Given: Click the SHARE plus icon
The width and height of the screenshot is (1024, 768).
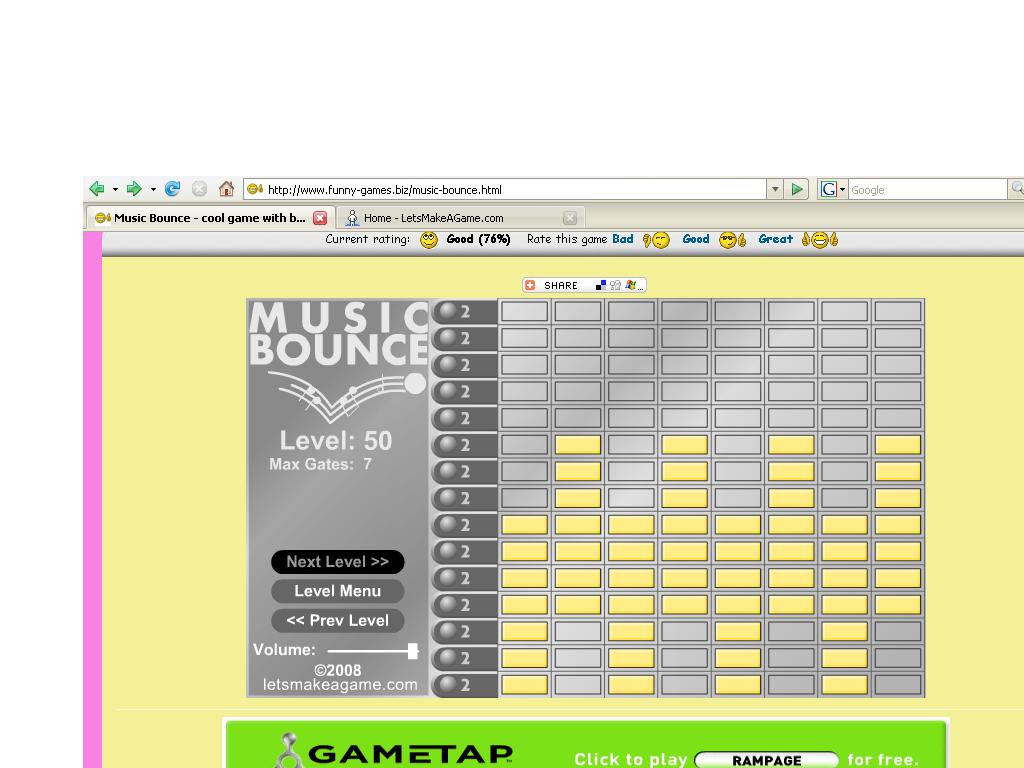Looking at the screenshot, I should click(530, 284).
